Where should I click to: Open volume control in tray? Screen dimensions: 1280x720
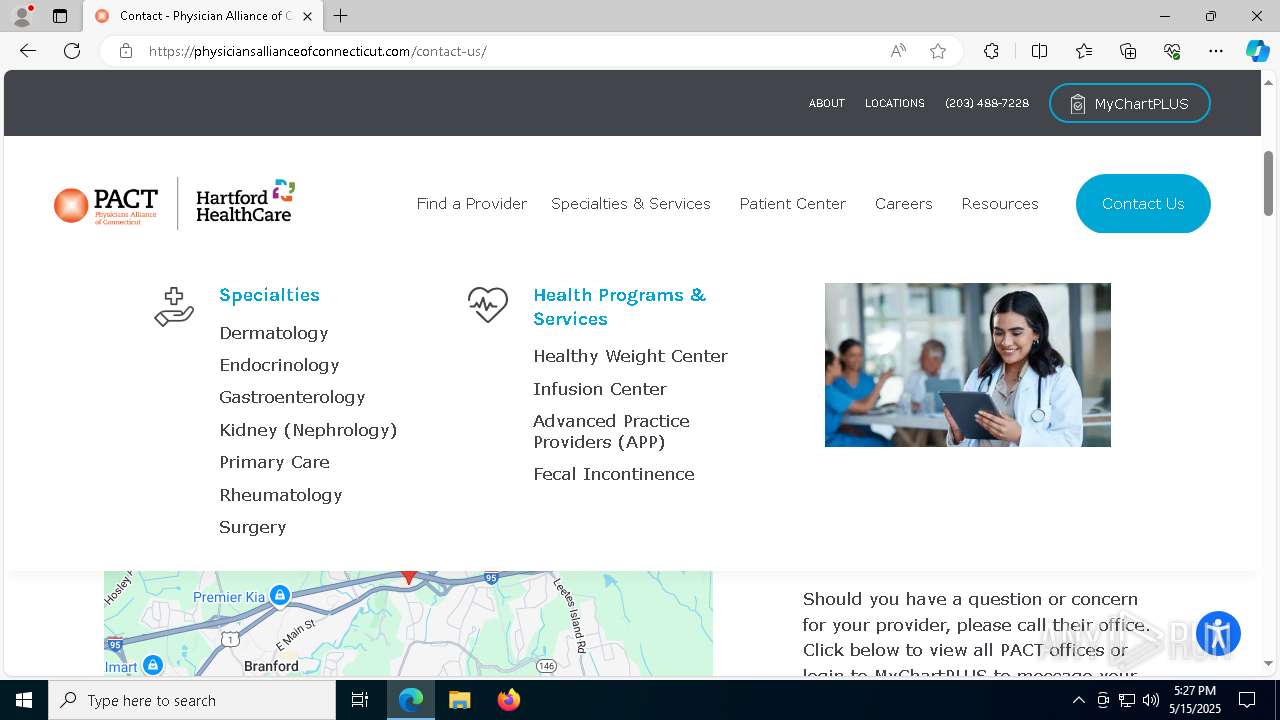[1151, 700]
